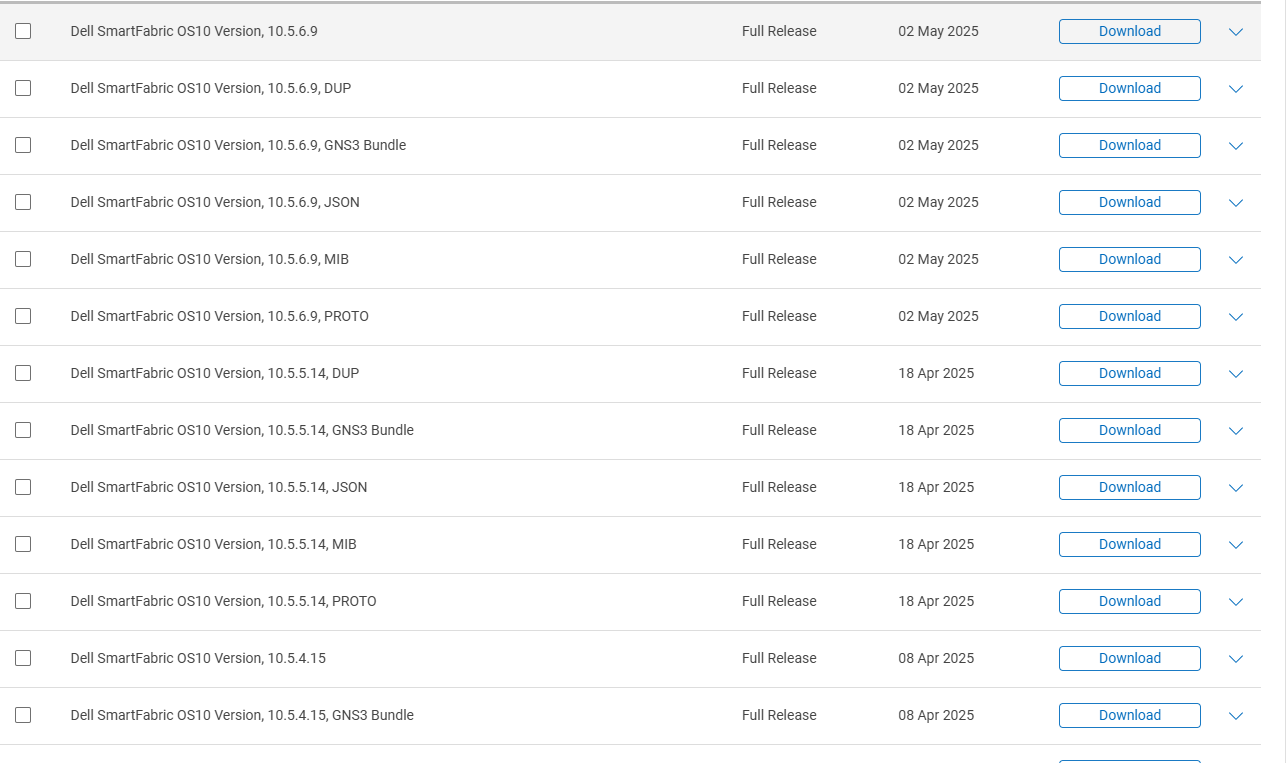Select checkbox for 10.5.5.14, GNS3 Bundle
1286x763 pixels.
23,430
